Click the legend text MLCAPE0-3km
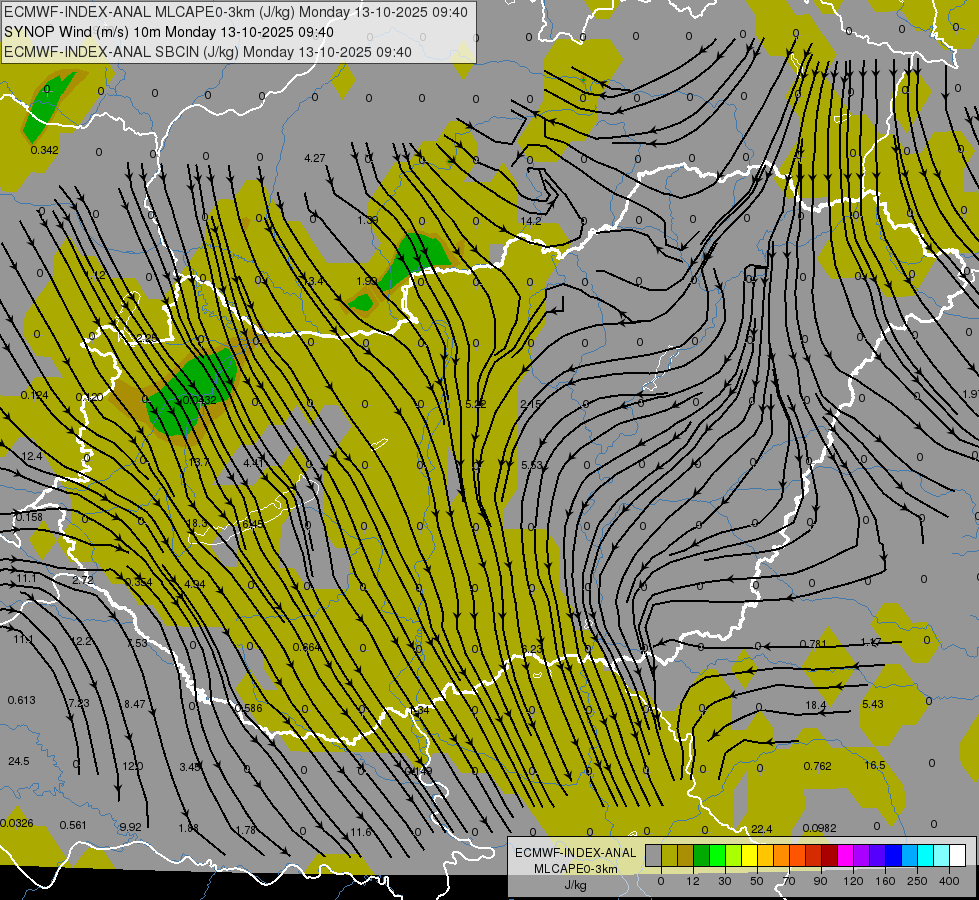 [x=576, y=869]
